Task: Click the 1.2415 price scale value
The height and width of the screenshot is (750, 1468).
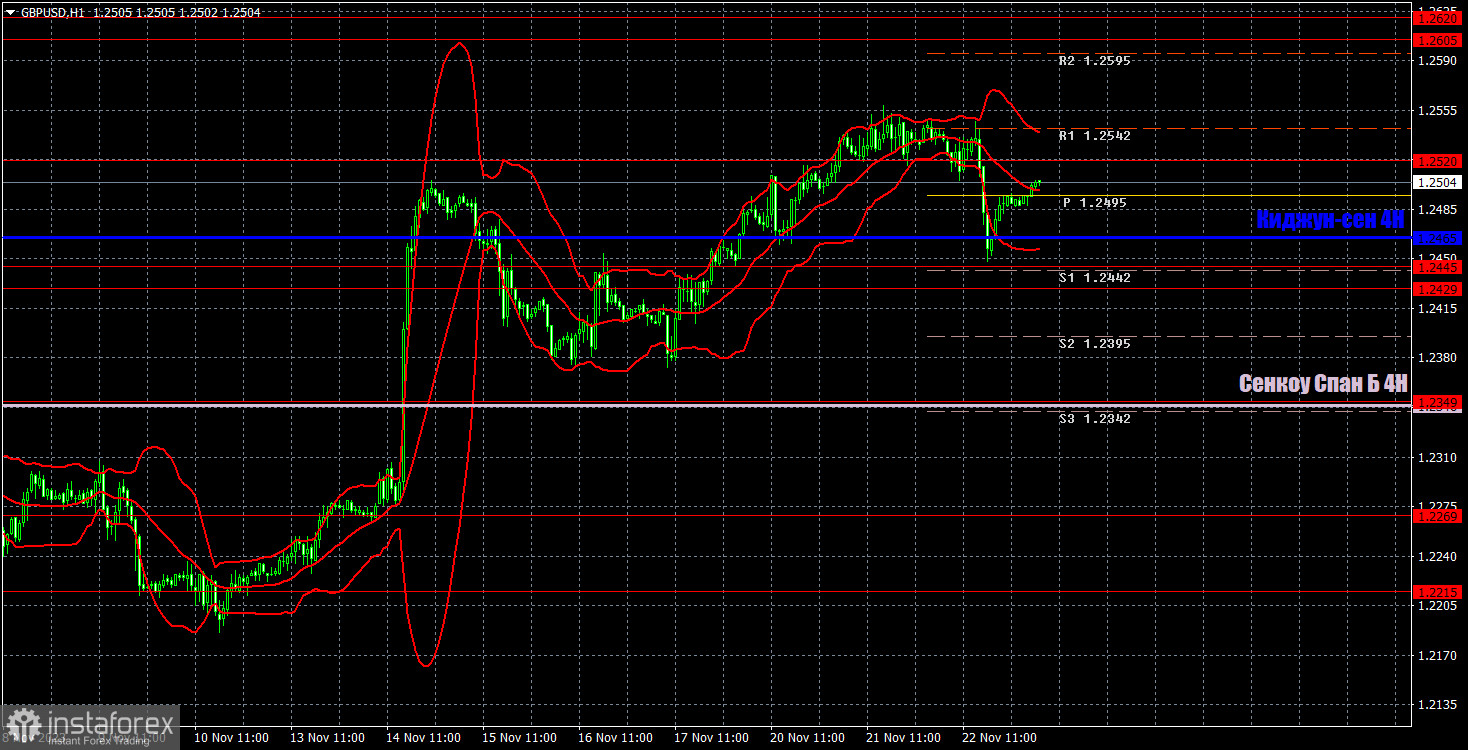Action: 1436,309
